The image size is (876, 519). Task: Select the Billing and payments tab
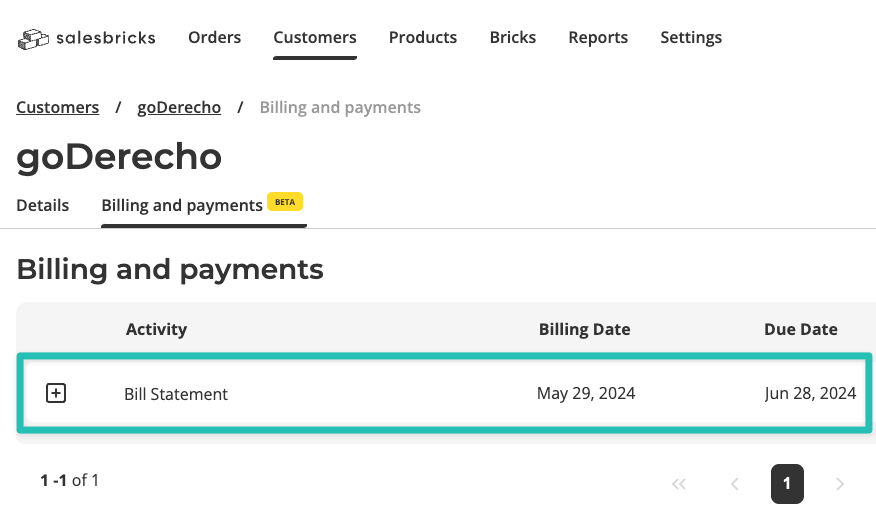(182, 206)
